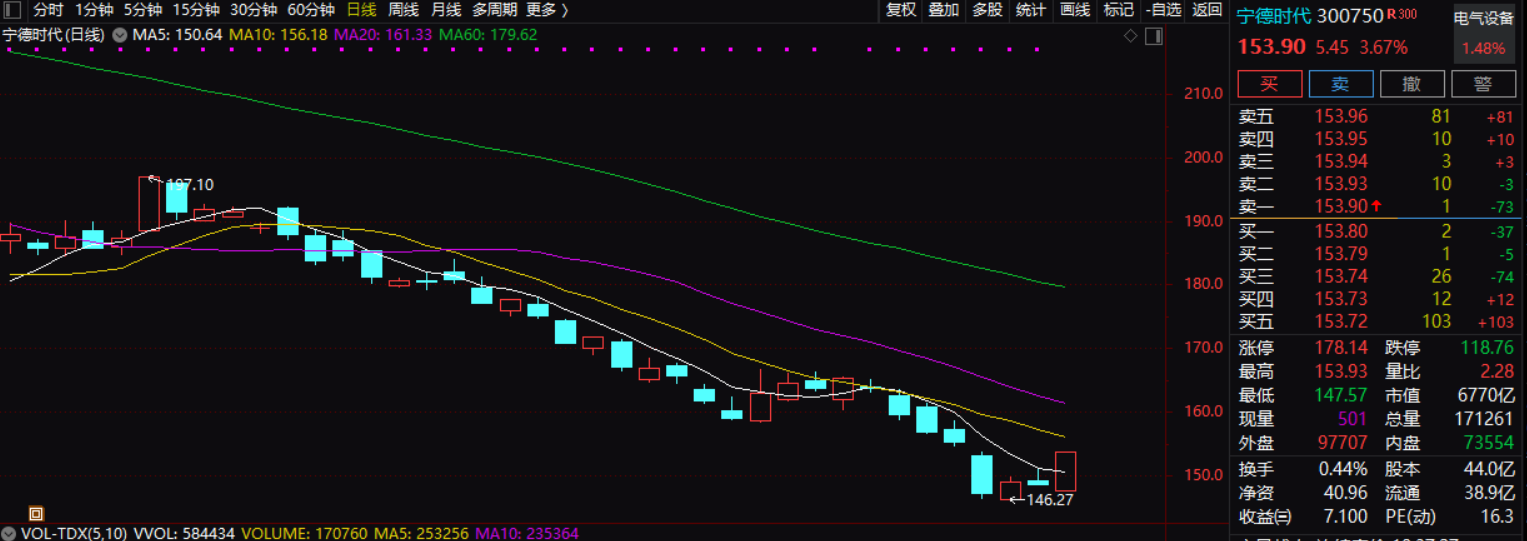Select the 日线 daily period
Image resolution: width=1527 pixels, height=541 pixels.
coord(360,10)
